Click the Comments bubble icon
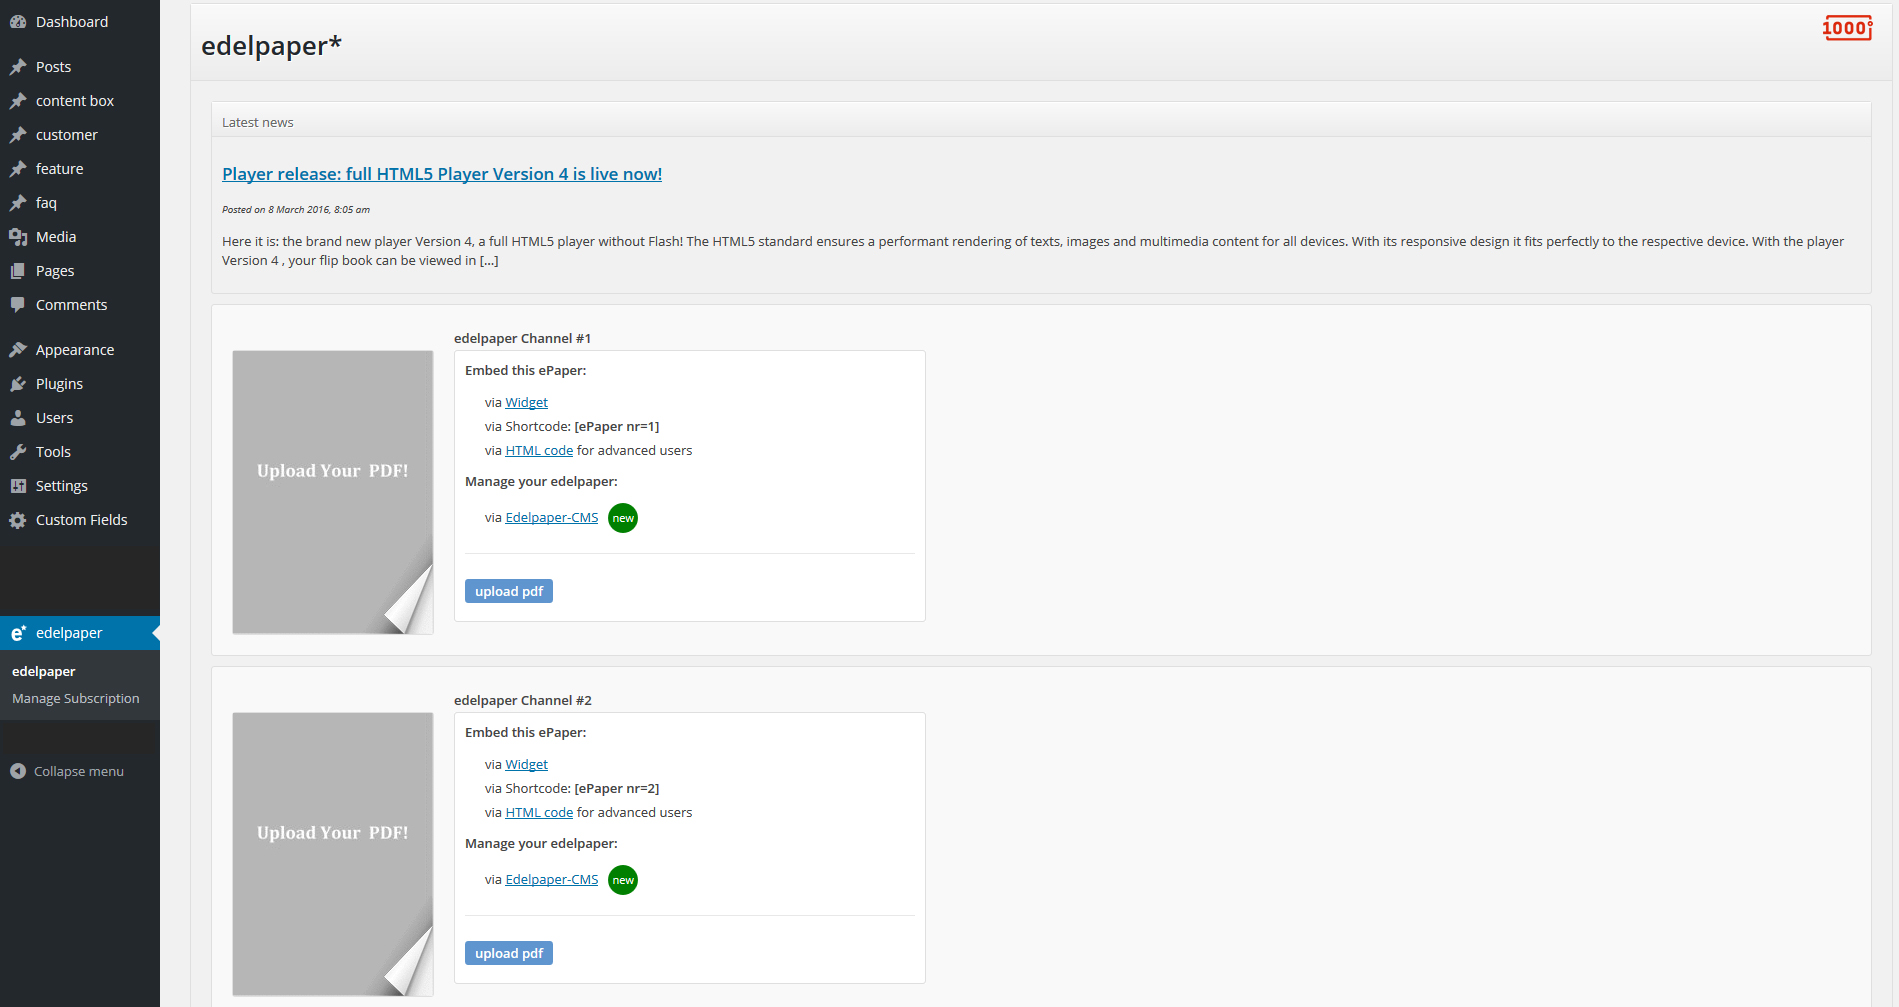 point(18,305)
